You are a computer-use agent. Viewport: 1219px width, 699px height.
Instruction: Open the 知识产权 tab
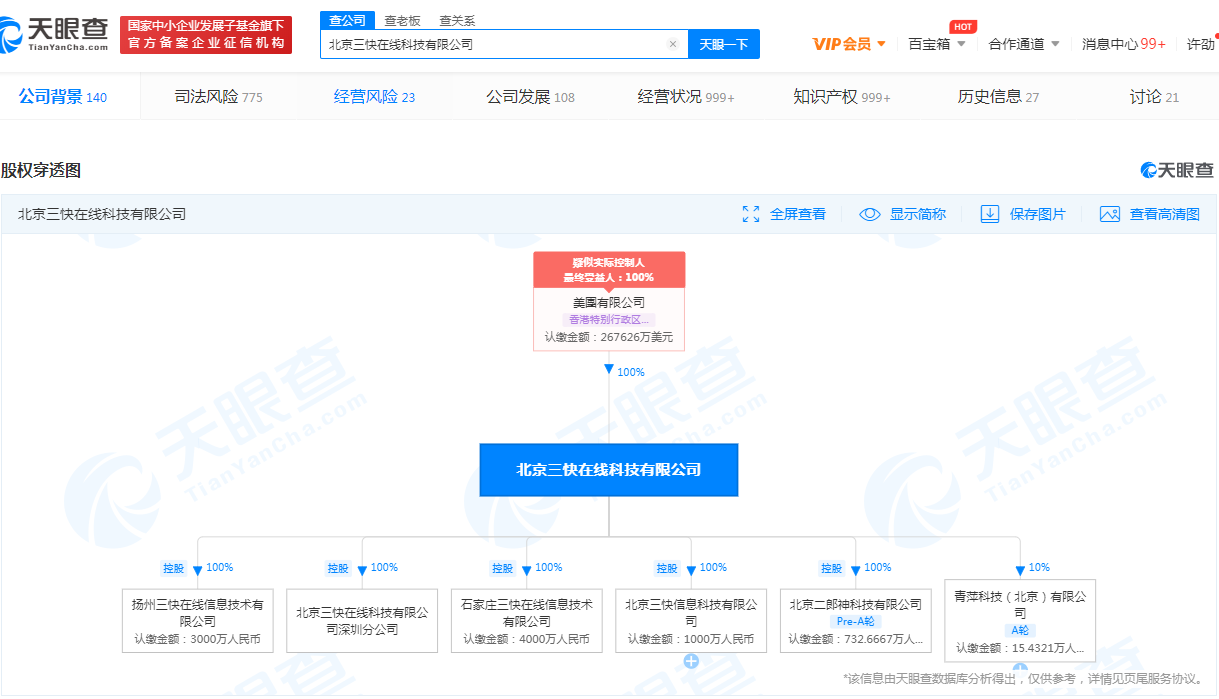tap(842, 97)
